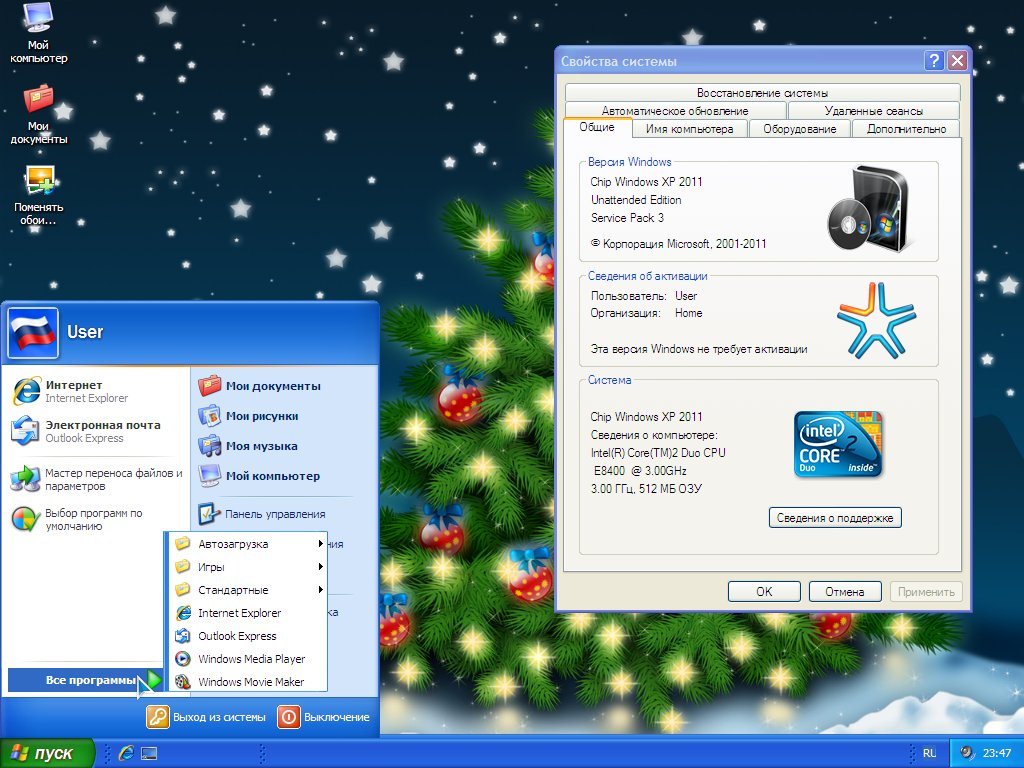Open Files and Settings Transfer Wizard
Screen dimensions: 1024x768
click(97, 479)
